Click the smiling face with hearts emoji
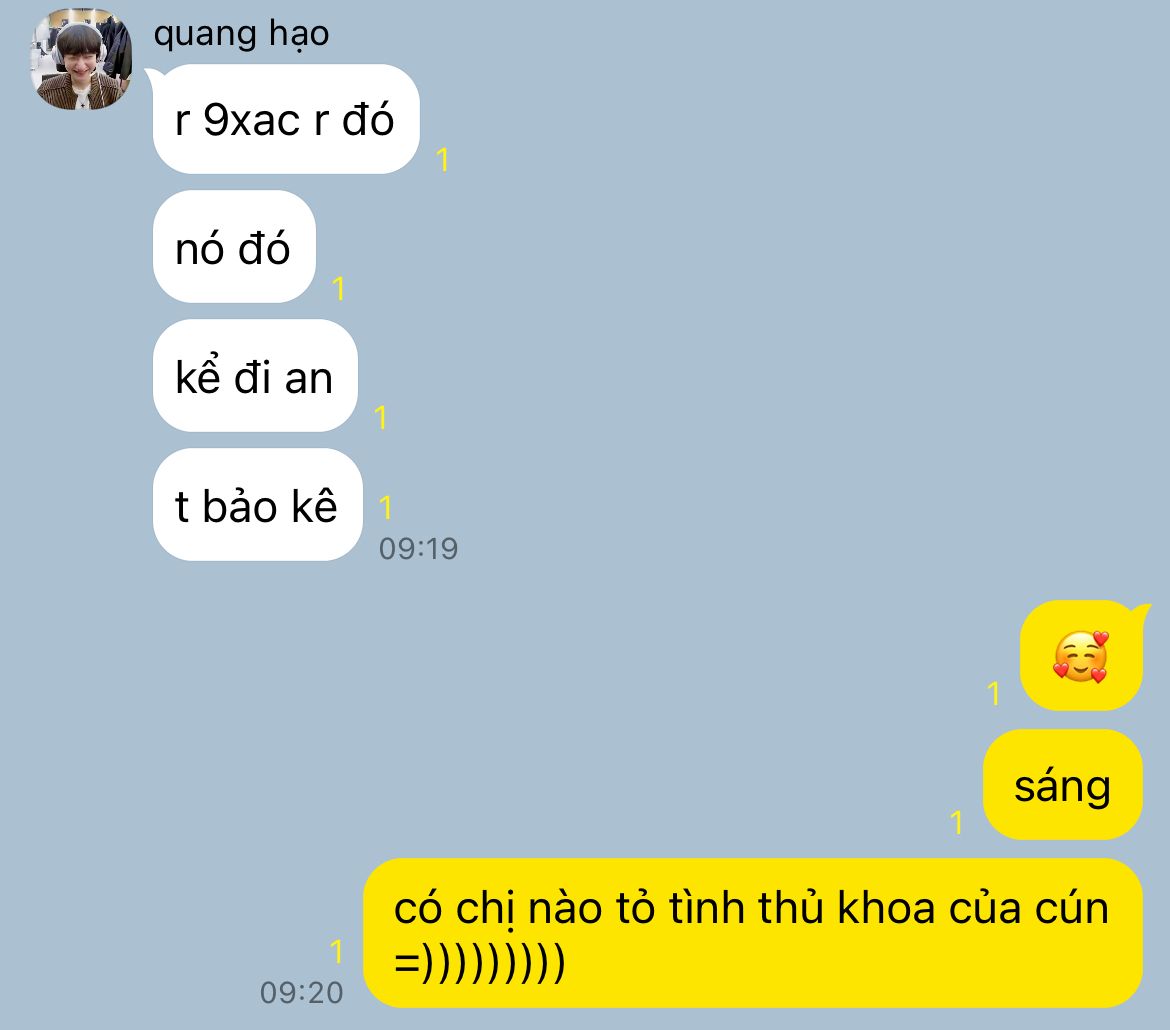The width and height of the screenshot is (1170, 1030). coord(1080,657)
